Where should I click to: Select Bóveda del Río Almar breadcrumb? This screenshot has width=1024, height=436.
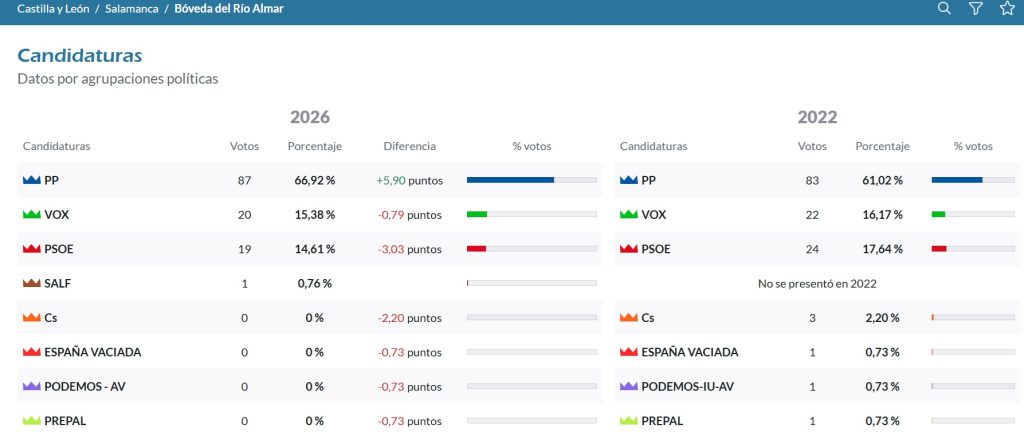pyautogui.click(x=229, y=9)
